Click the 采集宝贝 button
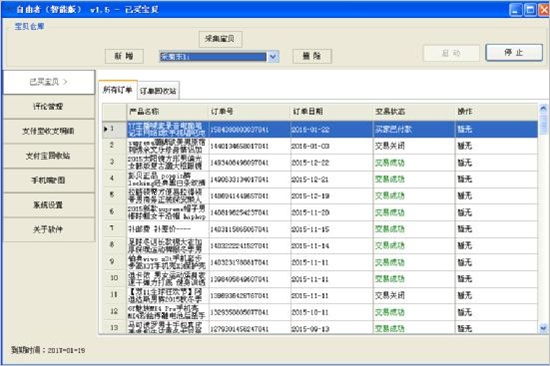 pyautogui.click(x=220, y=39)
